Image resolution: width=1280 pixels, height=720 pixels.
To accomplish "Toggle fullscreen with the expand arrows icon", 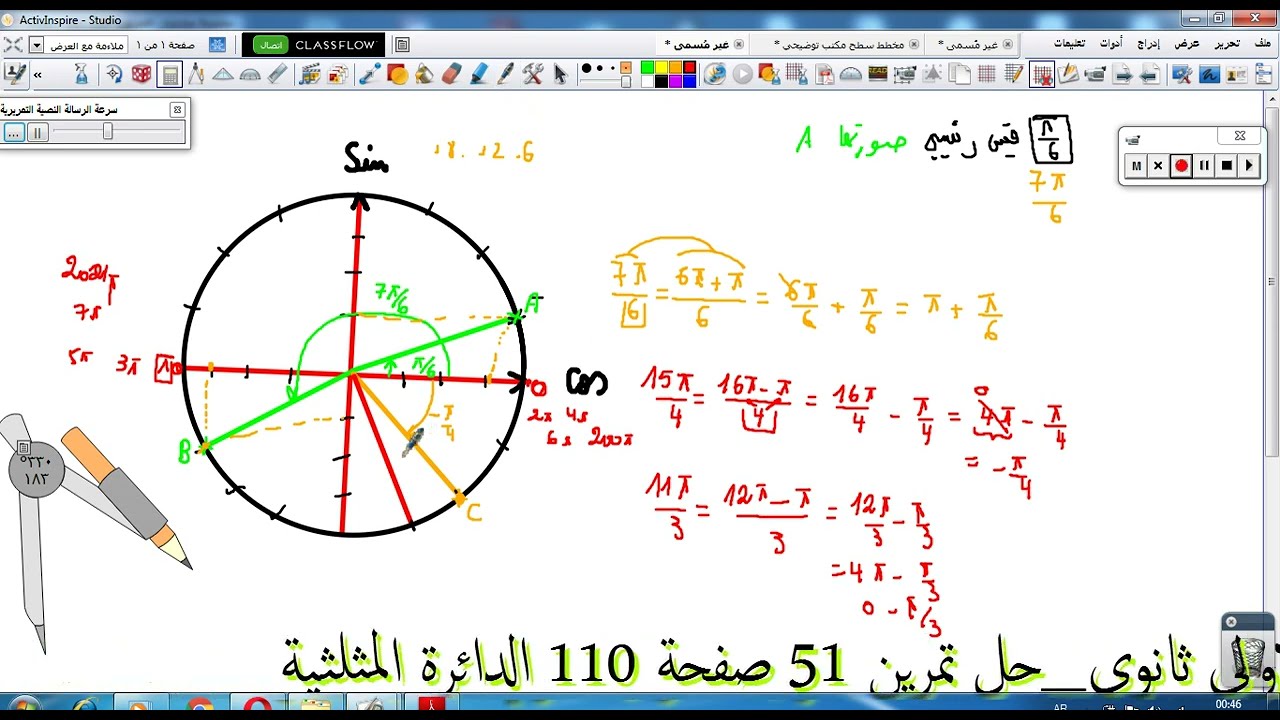I will click(13, 45).
